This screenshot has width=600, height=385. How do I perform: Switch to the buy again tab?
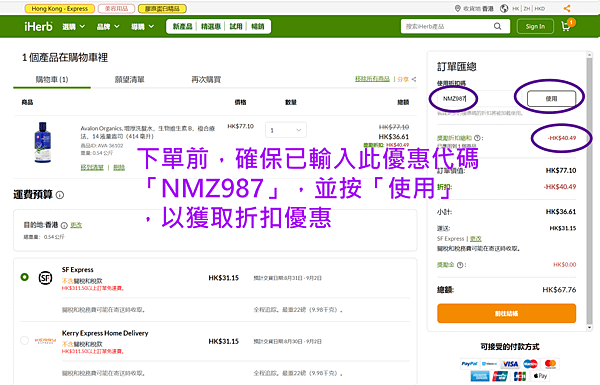pyautogui.click(x=206, y=80)
